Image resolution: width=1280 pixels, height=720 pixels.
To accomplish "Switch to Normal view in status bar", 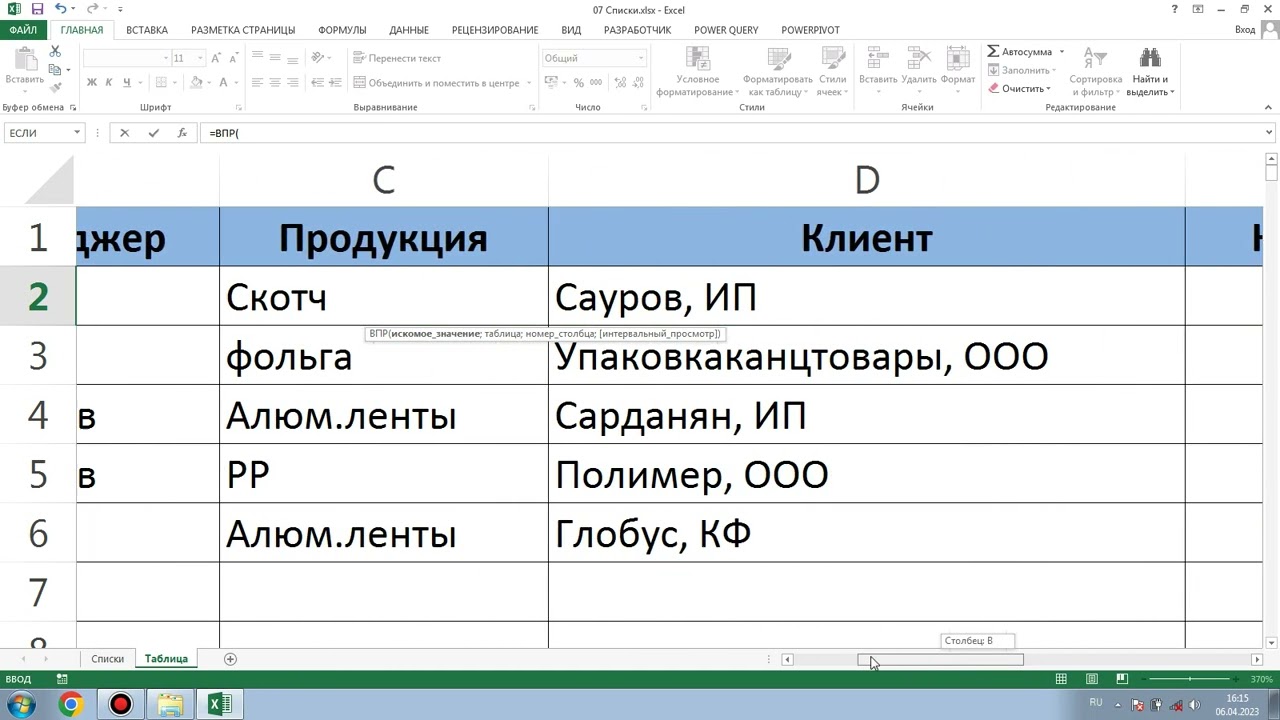I will 1061,679.
